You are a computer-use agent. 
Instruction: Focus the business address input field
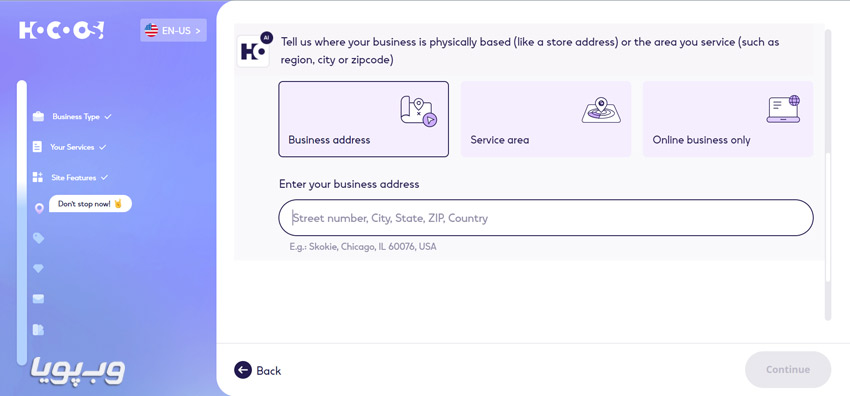point(546,218)
